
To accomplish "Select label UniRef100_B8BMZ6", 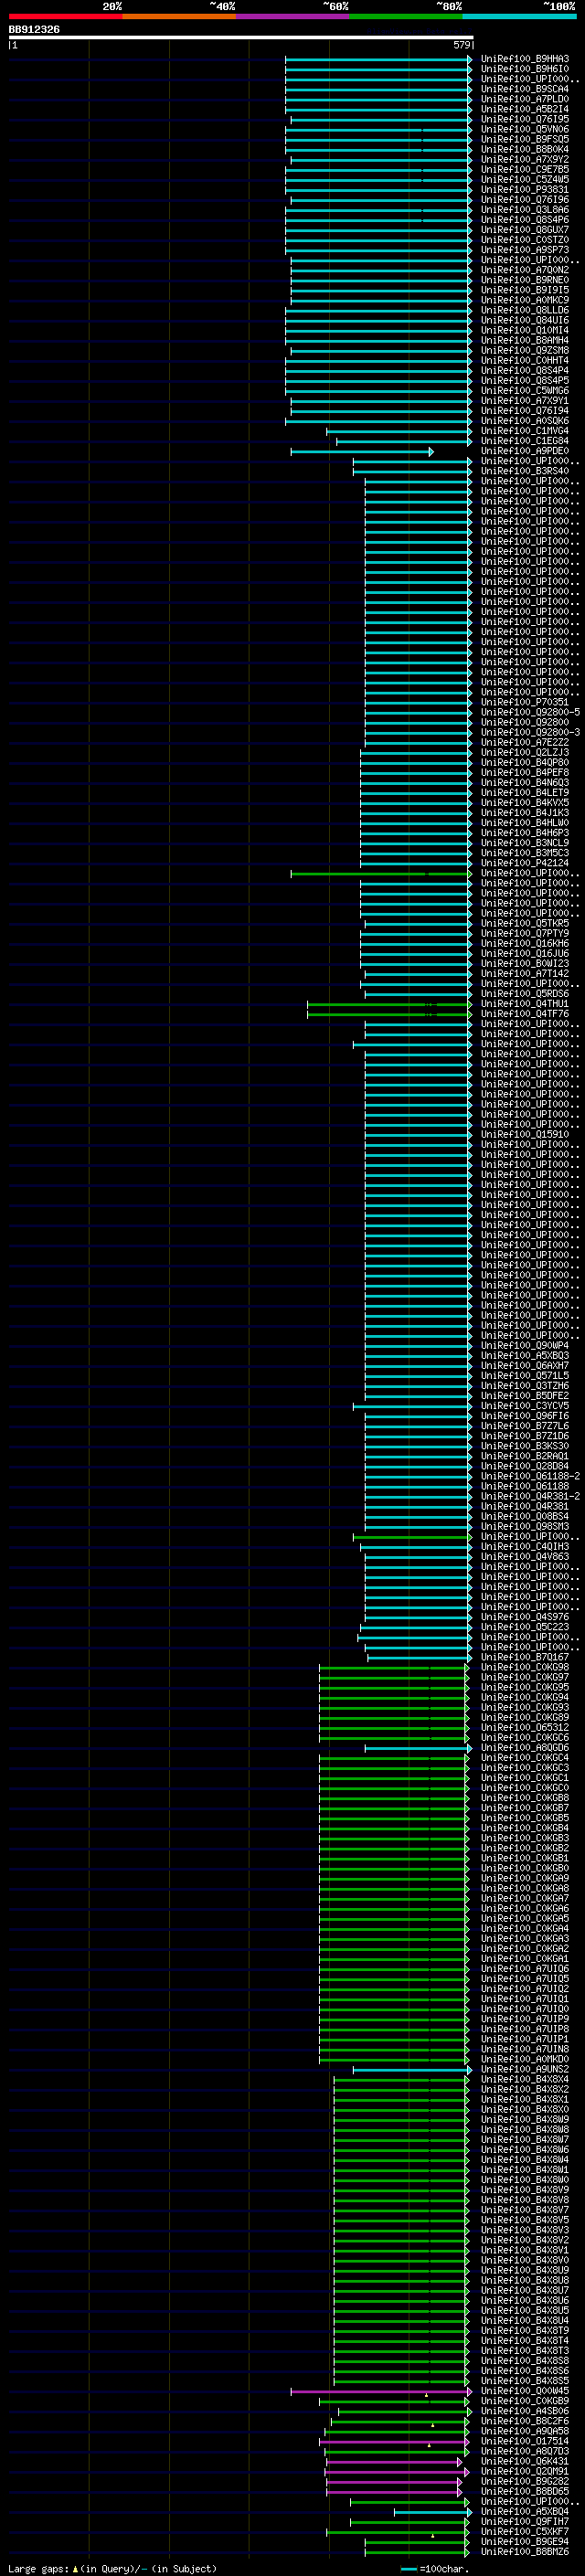I will coord(525,2552).
